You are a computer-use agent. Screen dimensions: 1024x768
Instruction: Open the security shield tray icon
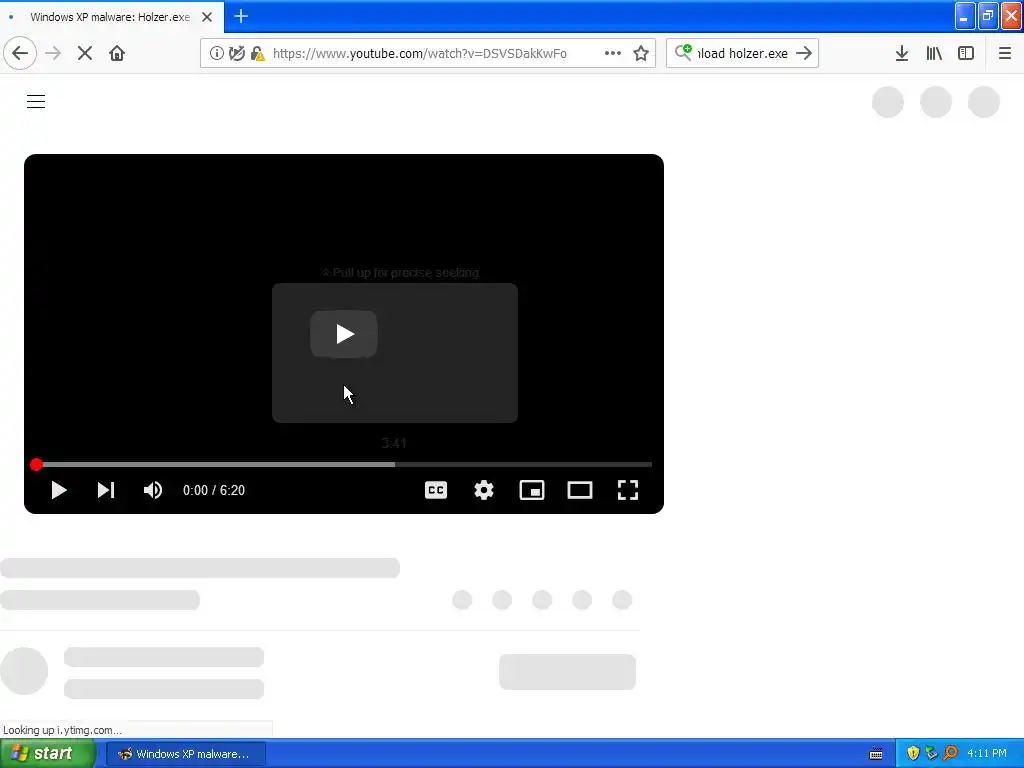(x=913, y=754)
